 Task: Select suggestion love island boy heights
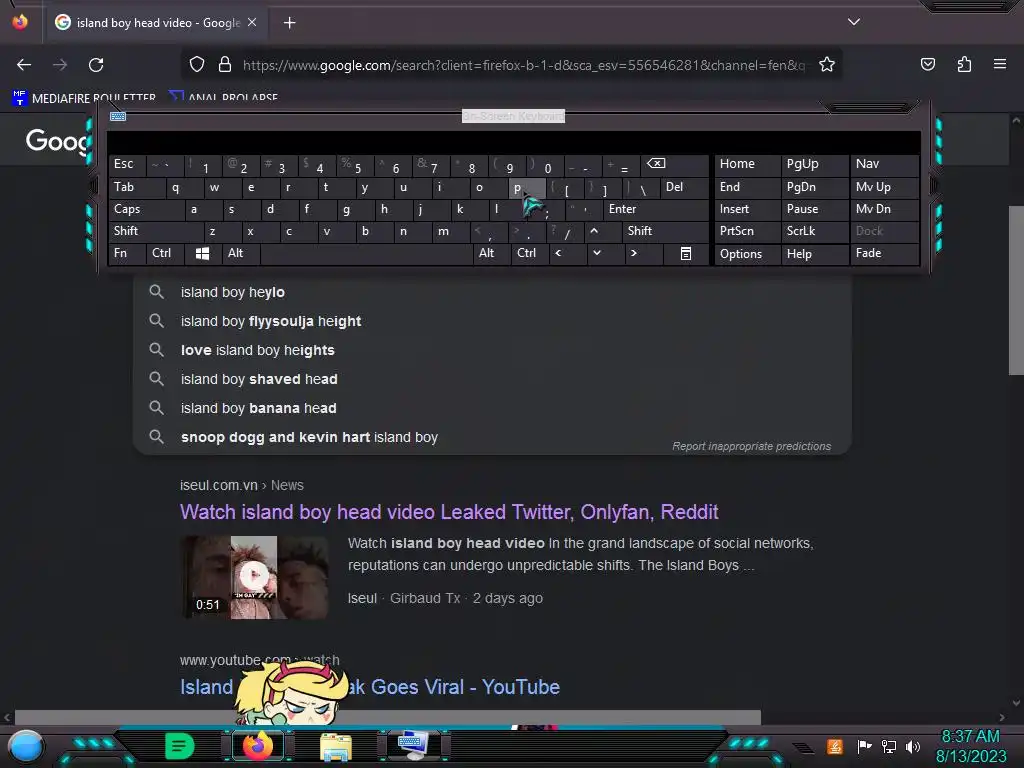click(x=492, y=350)
